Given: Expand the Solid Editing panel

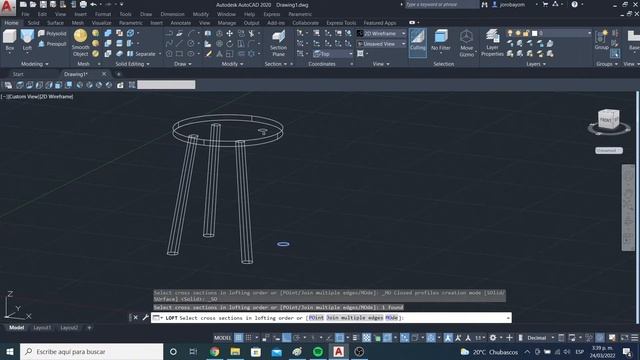Looking at the screenshot, I should 132,64.
